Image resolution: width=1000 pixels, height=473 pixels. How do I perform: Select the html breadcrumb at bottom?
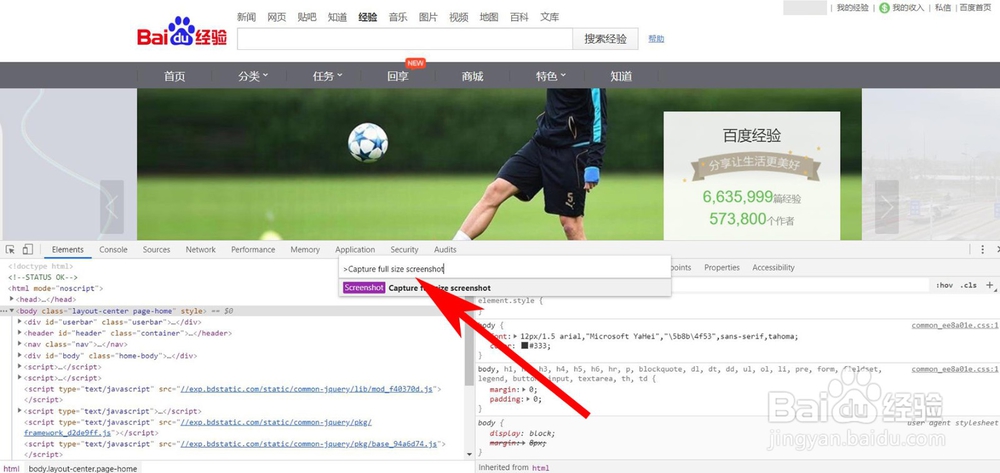(x=11, y=469)
